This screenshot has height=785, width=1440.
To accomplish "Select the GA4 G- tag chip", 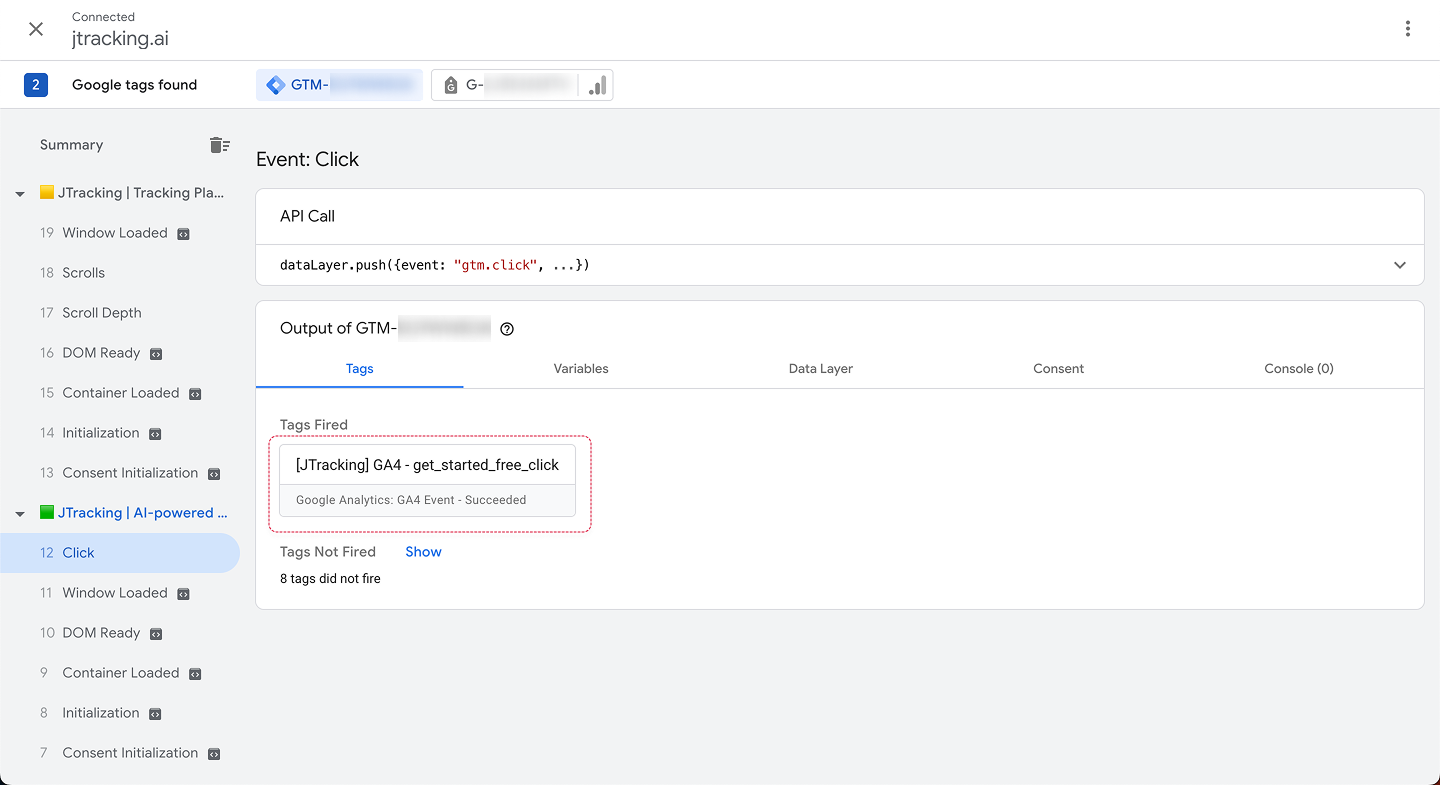I will point(521,85).
